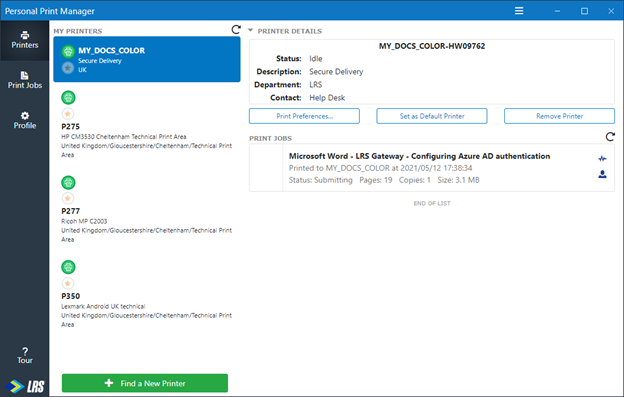Toggle favorite star for P277 printer

[68, 198]
